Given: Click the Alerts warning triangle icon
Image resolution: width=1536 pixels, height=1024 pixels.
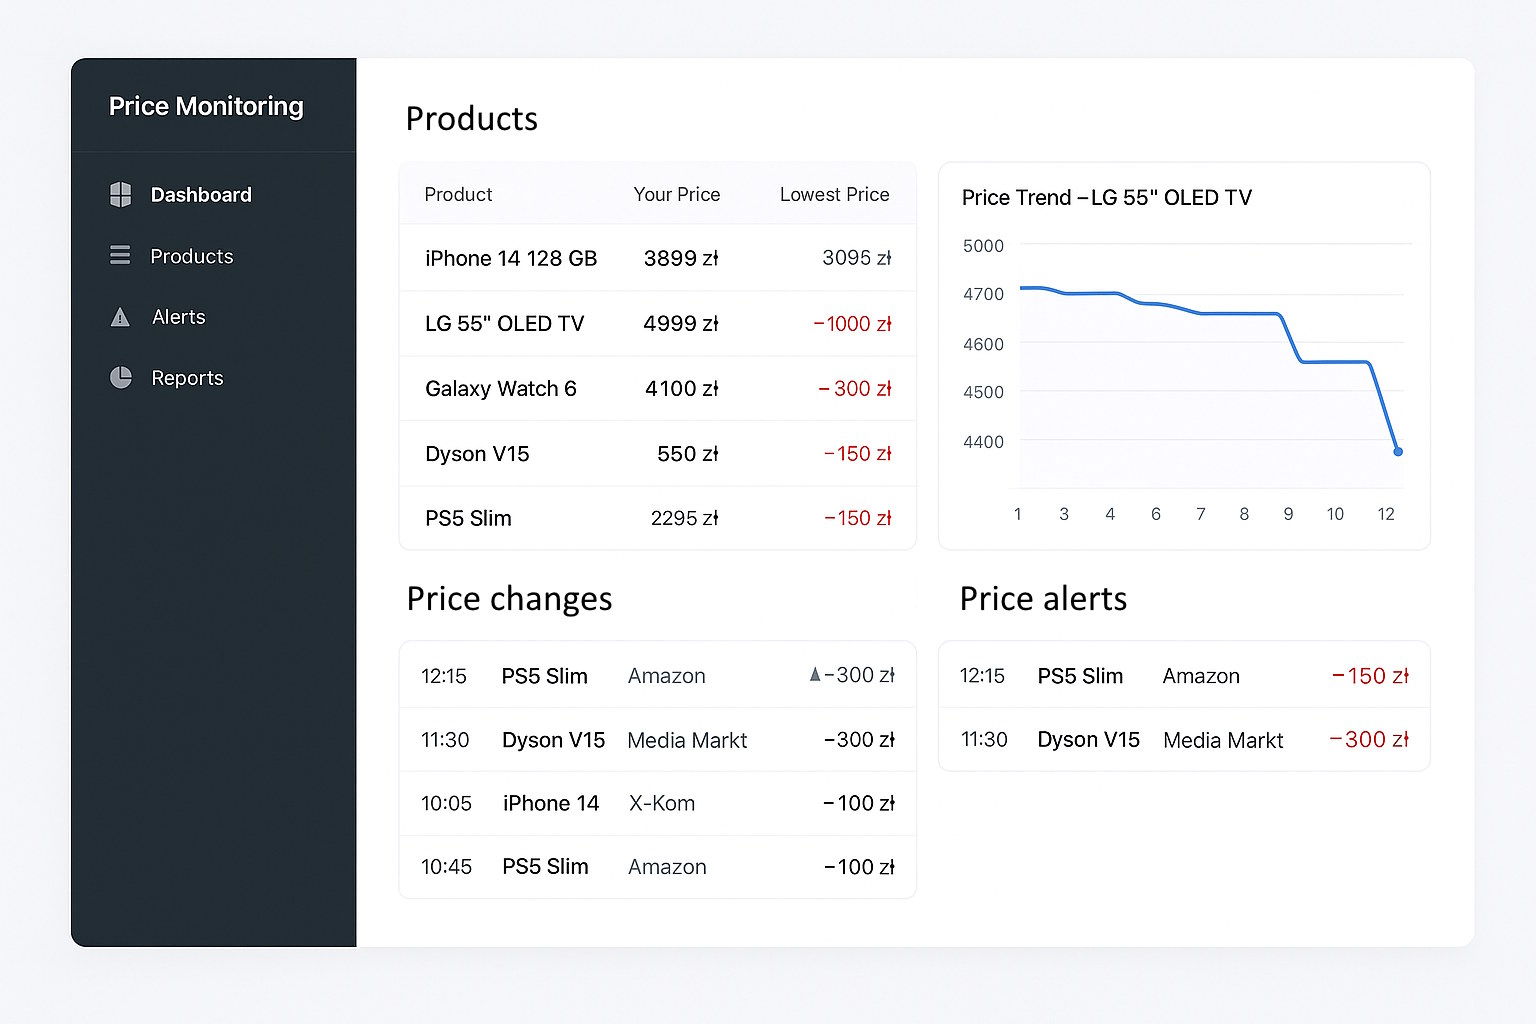Looking at the screenshot, I should point(120,317).
